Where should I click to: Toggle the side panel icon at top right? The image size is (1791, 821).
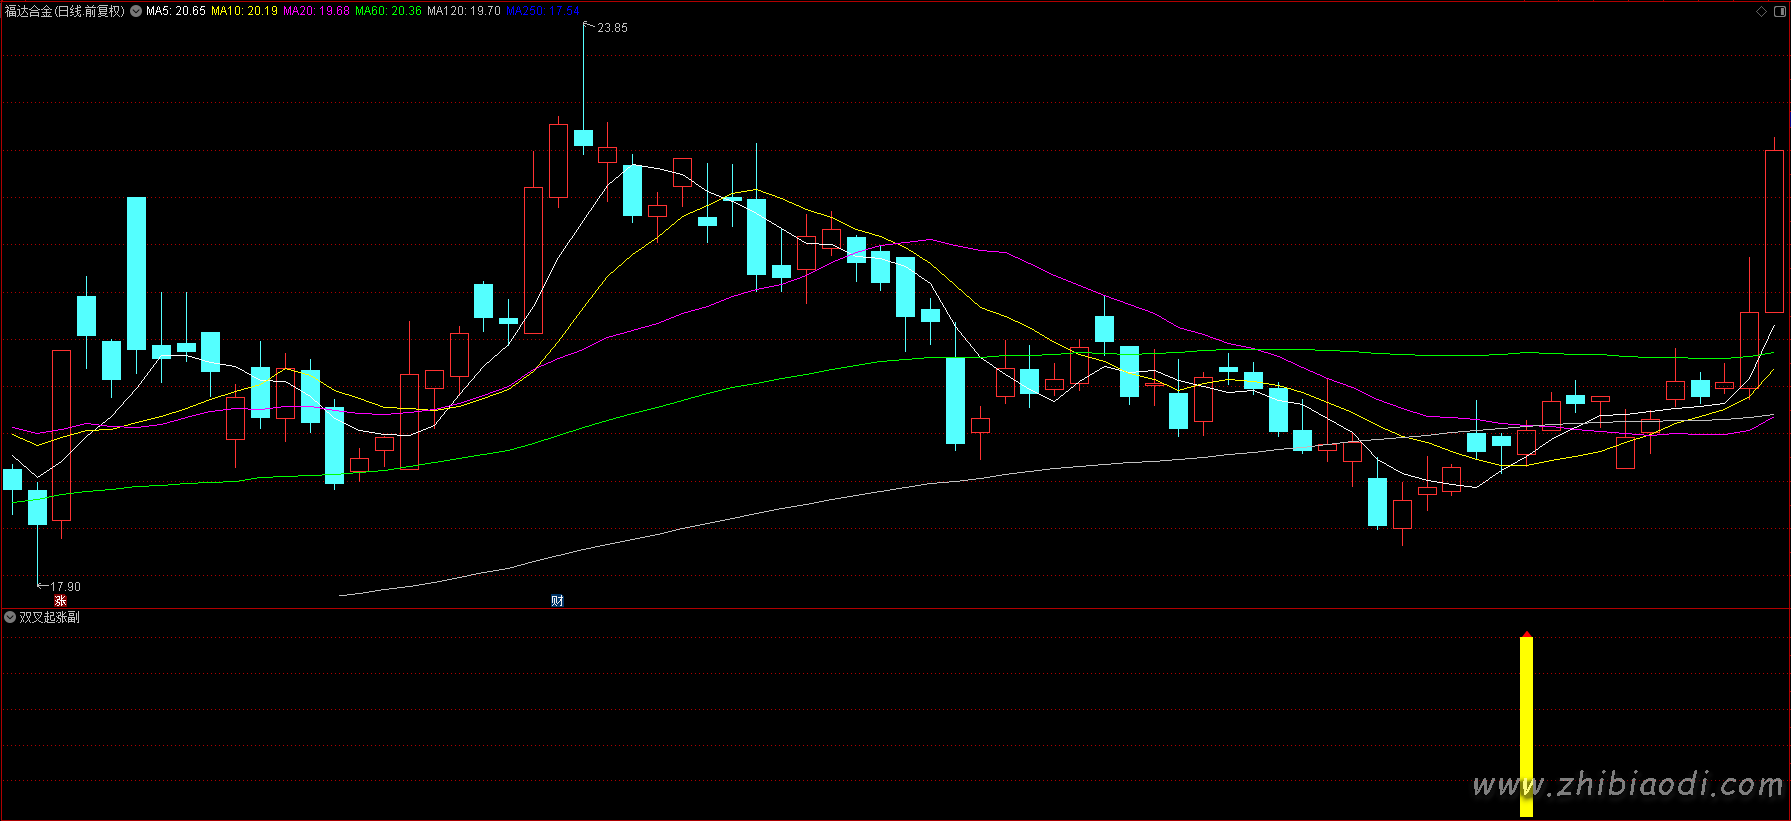1778,11
